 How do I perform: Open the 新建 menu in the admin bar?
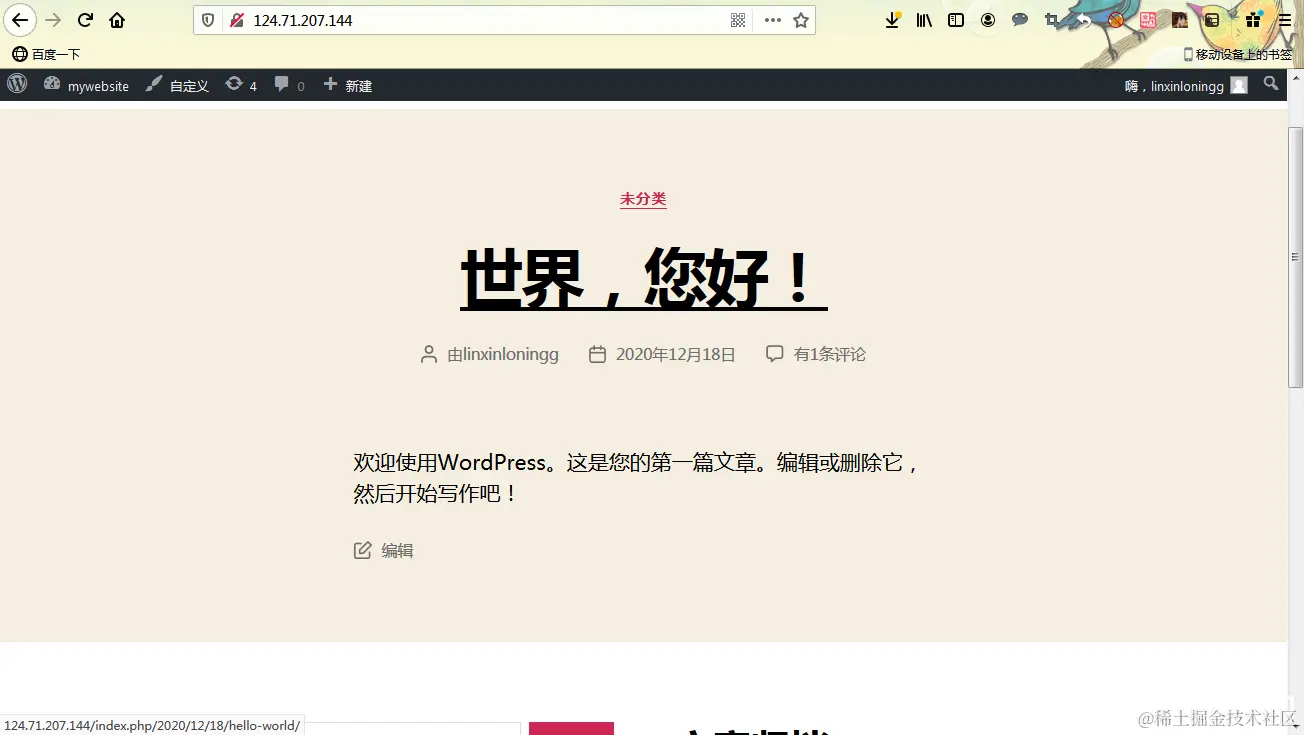click(x=347, y=85)
